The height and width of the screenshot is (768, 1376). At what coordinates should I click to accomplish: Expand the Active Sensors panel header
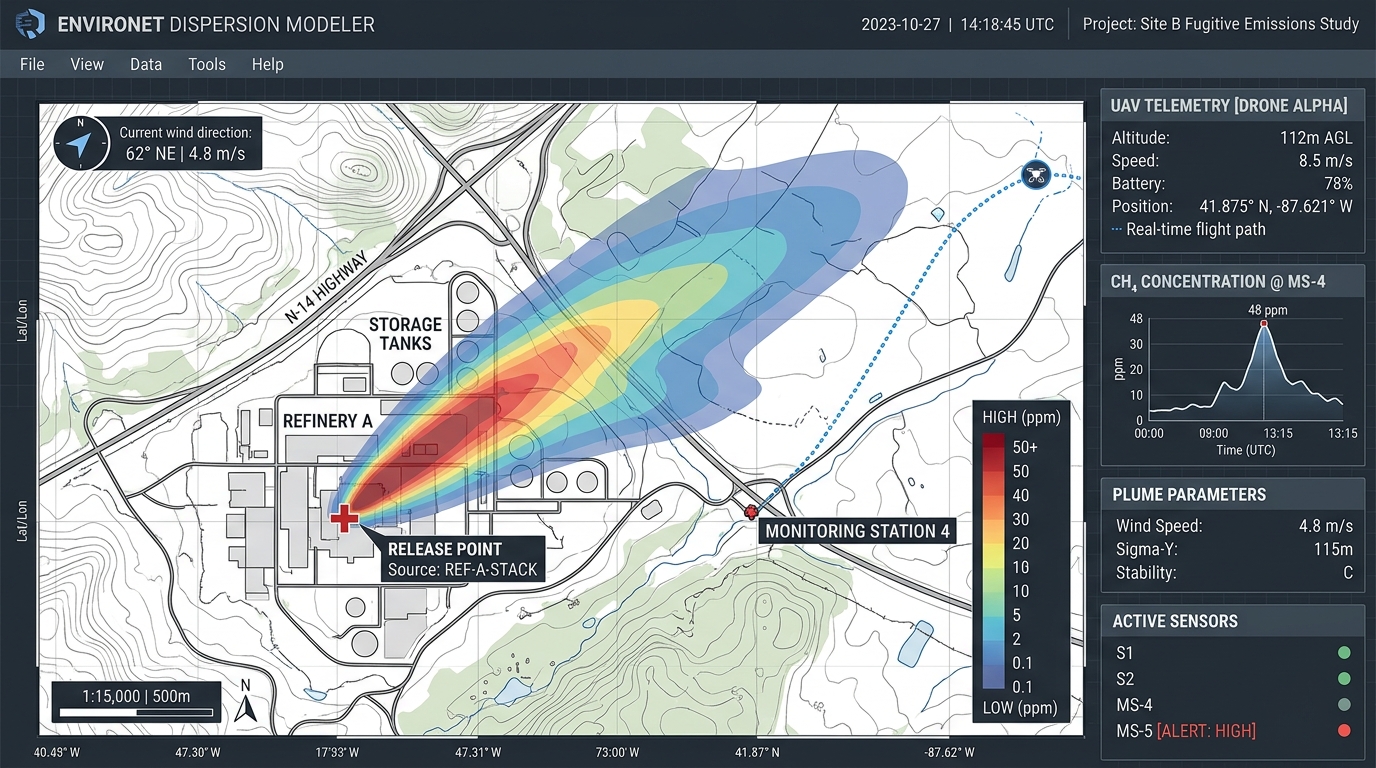coord(1232,621)
